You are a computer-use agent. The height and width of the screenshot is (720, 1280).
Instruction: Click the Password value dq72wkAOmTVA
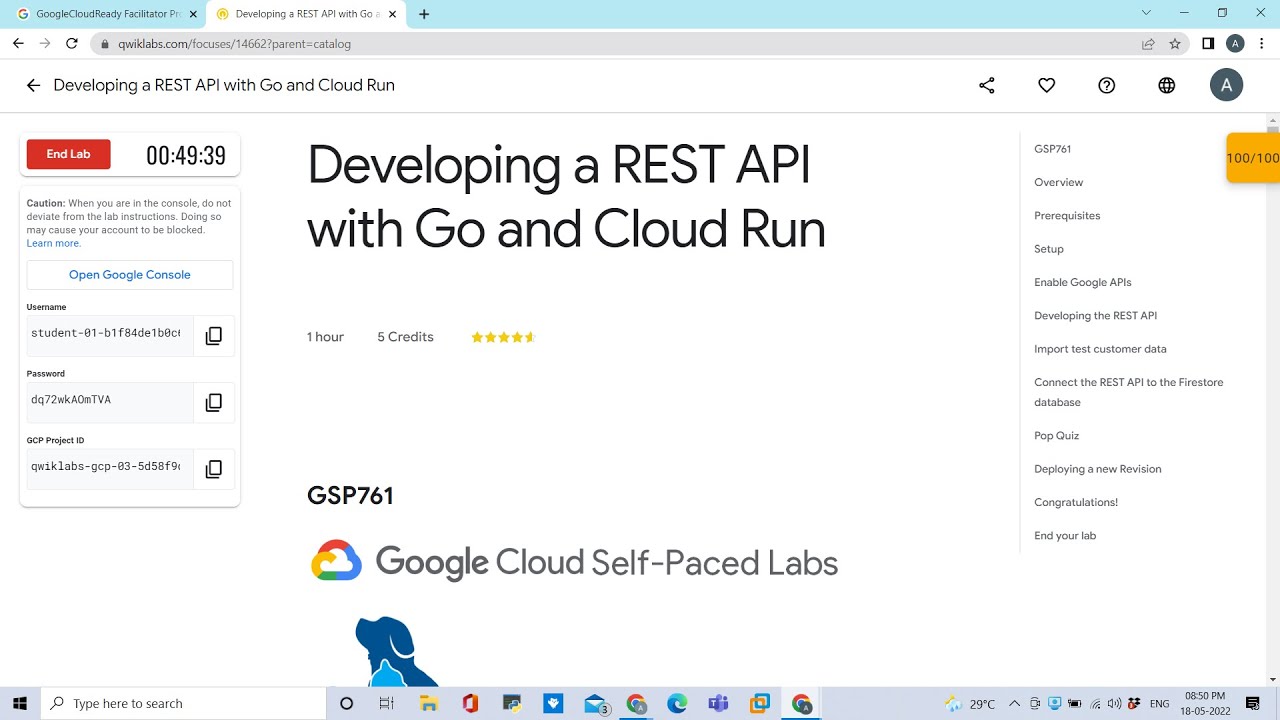[71, 400]
